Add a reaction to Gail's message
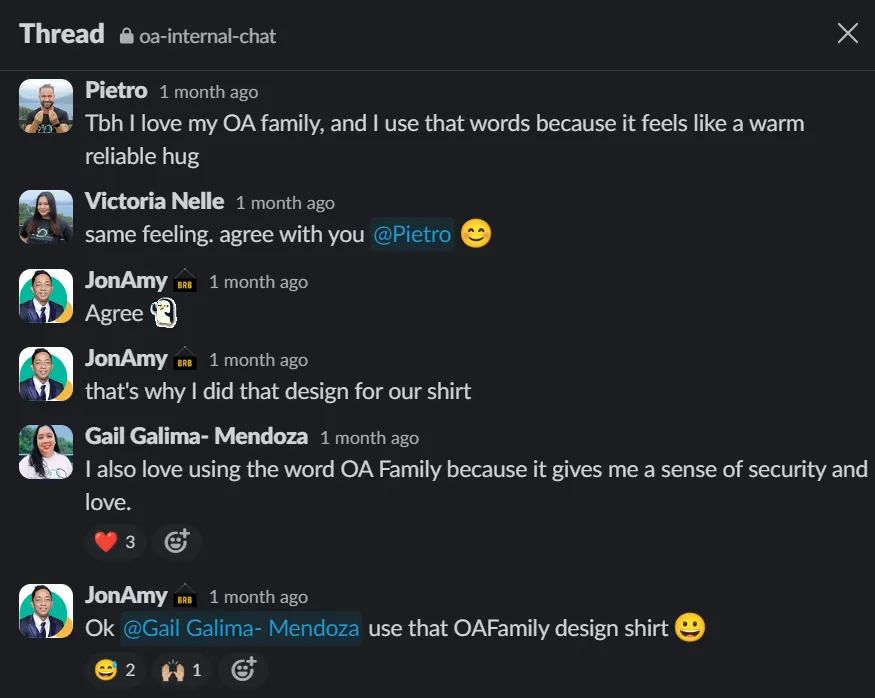 (177, 542)
